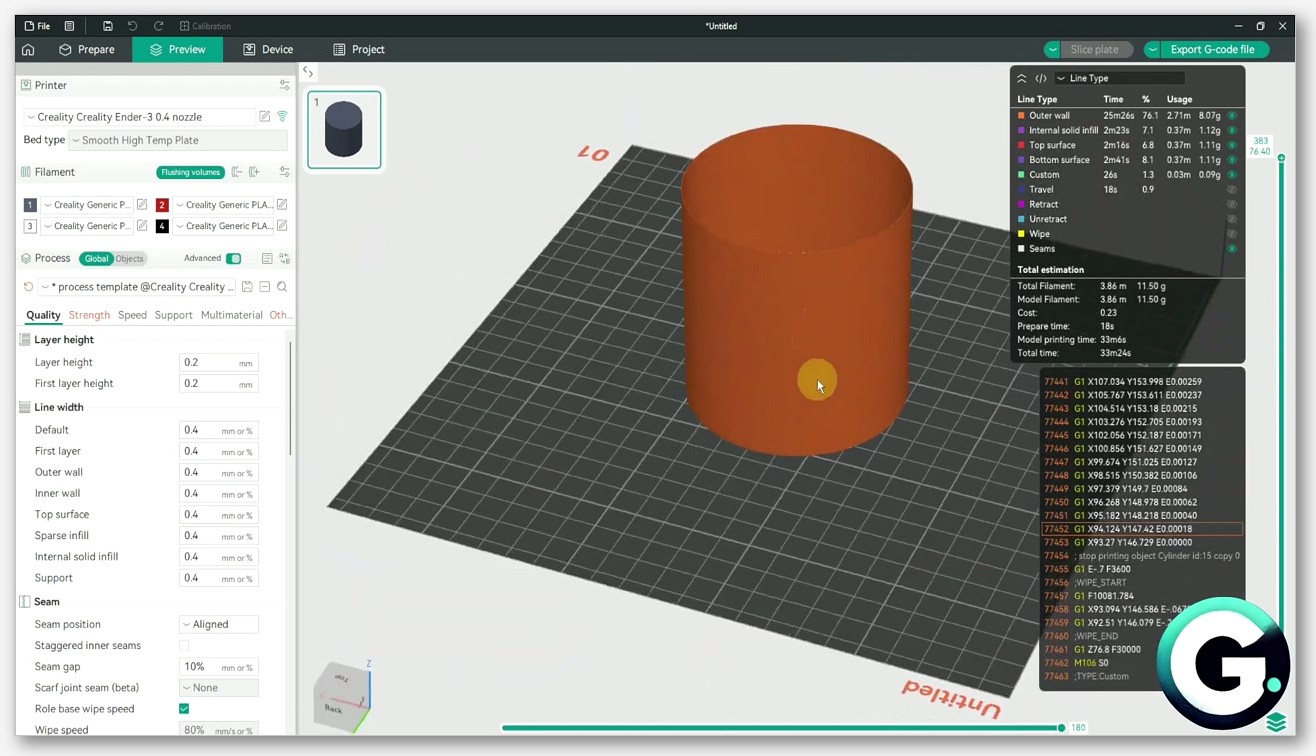Search process settings with magnifier icon
This screenshot has height=756, width=1316.
(x=282, y=287)
